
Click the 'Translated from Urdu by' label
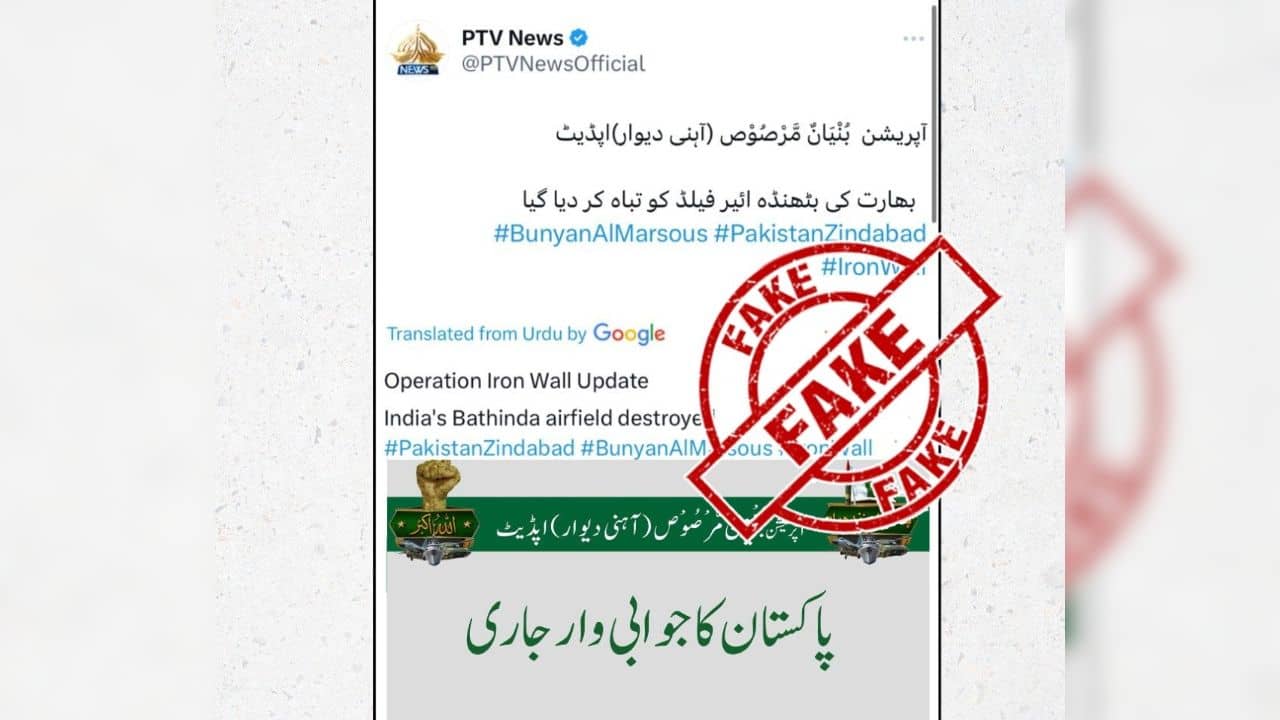(x=486, y=334)
